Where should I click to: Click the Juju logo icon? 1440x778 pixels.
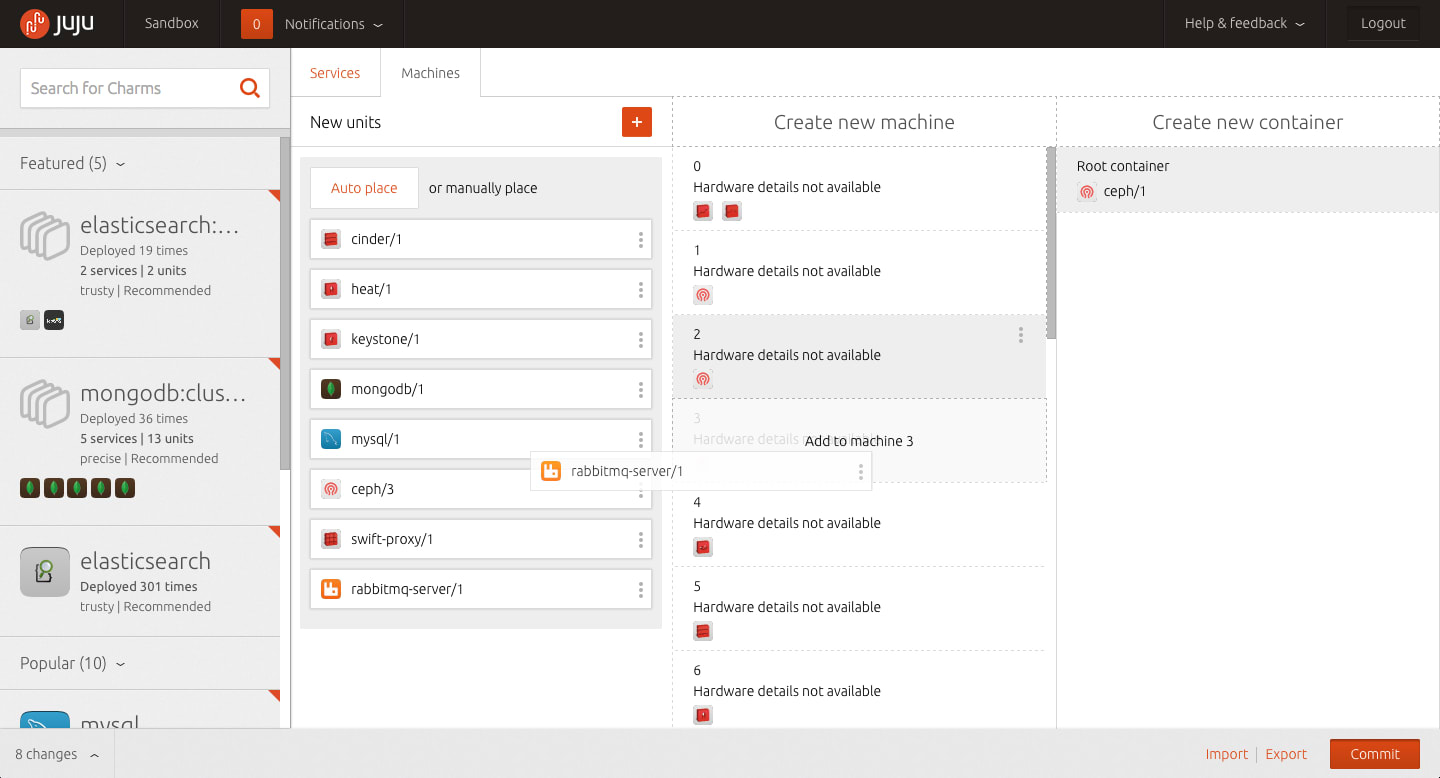[34, 23]
